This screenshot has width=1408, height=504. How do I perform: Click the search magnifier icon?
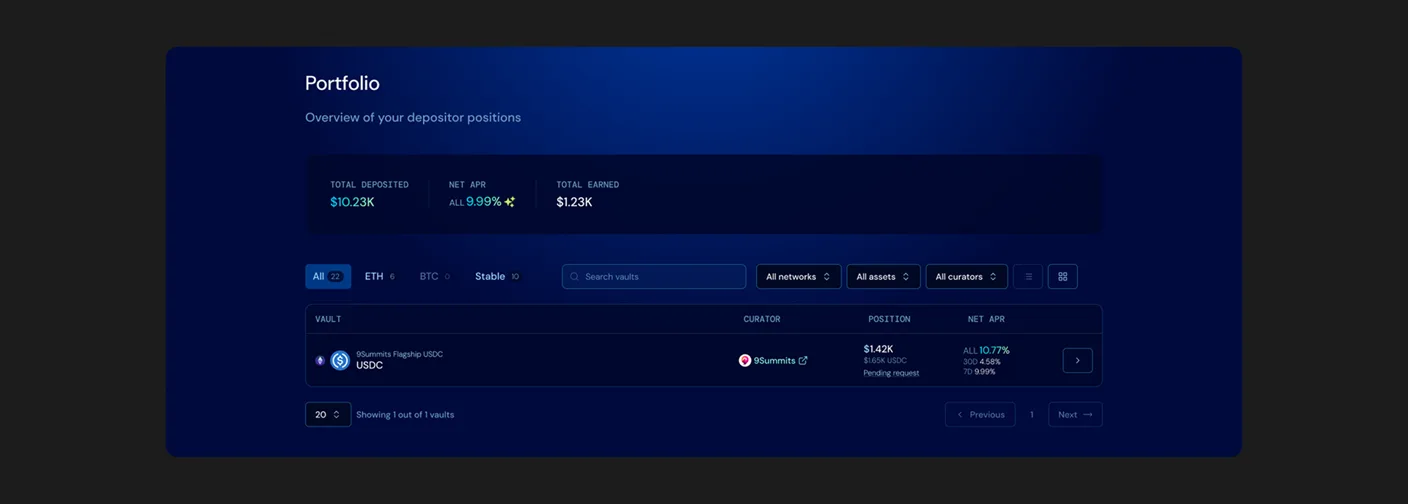coord(574,277)
